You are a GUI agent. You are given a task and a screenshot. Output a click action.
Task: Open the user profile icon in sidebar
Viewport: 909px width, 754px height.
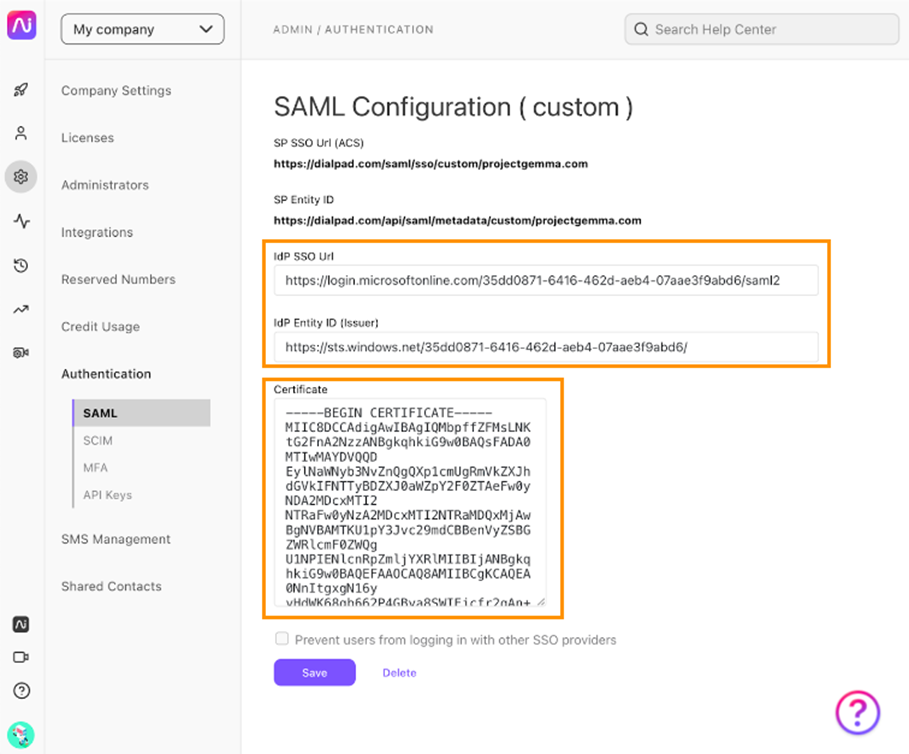coord(21,133)
